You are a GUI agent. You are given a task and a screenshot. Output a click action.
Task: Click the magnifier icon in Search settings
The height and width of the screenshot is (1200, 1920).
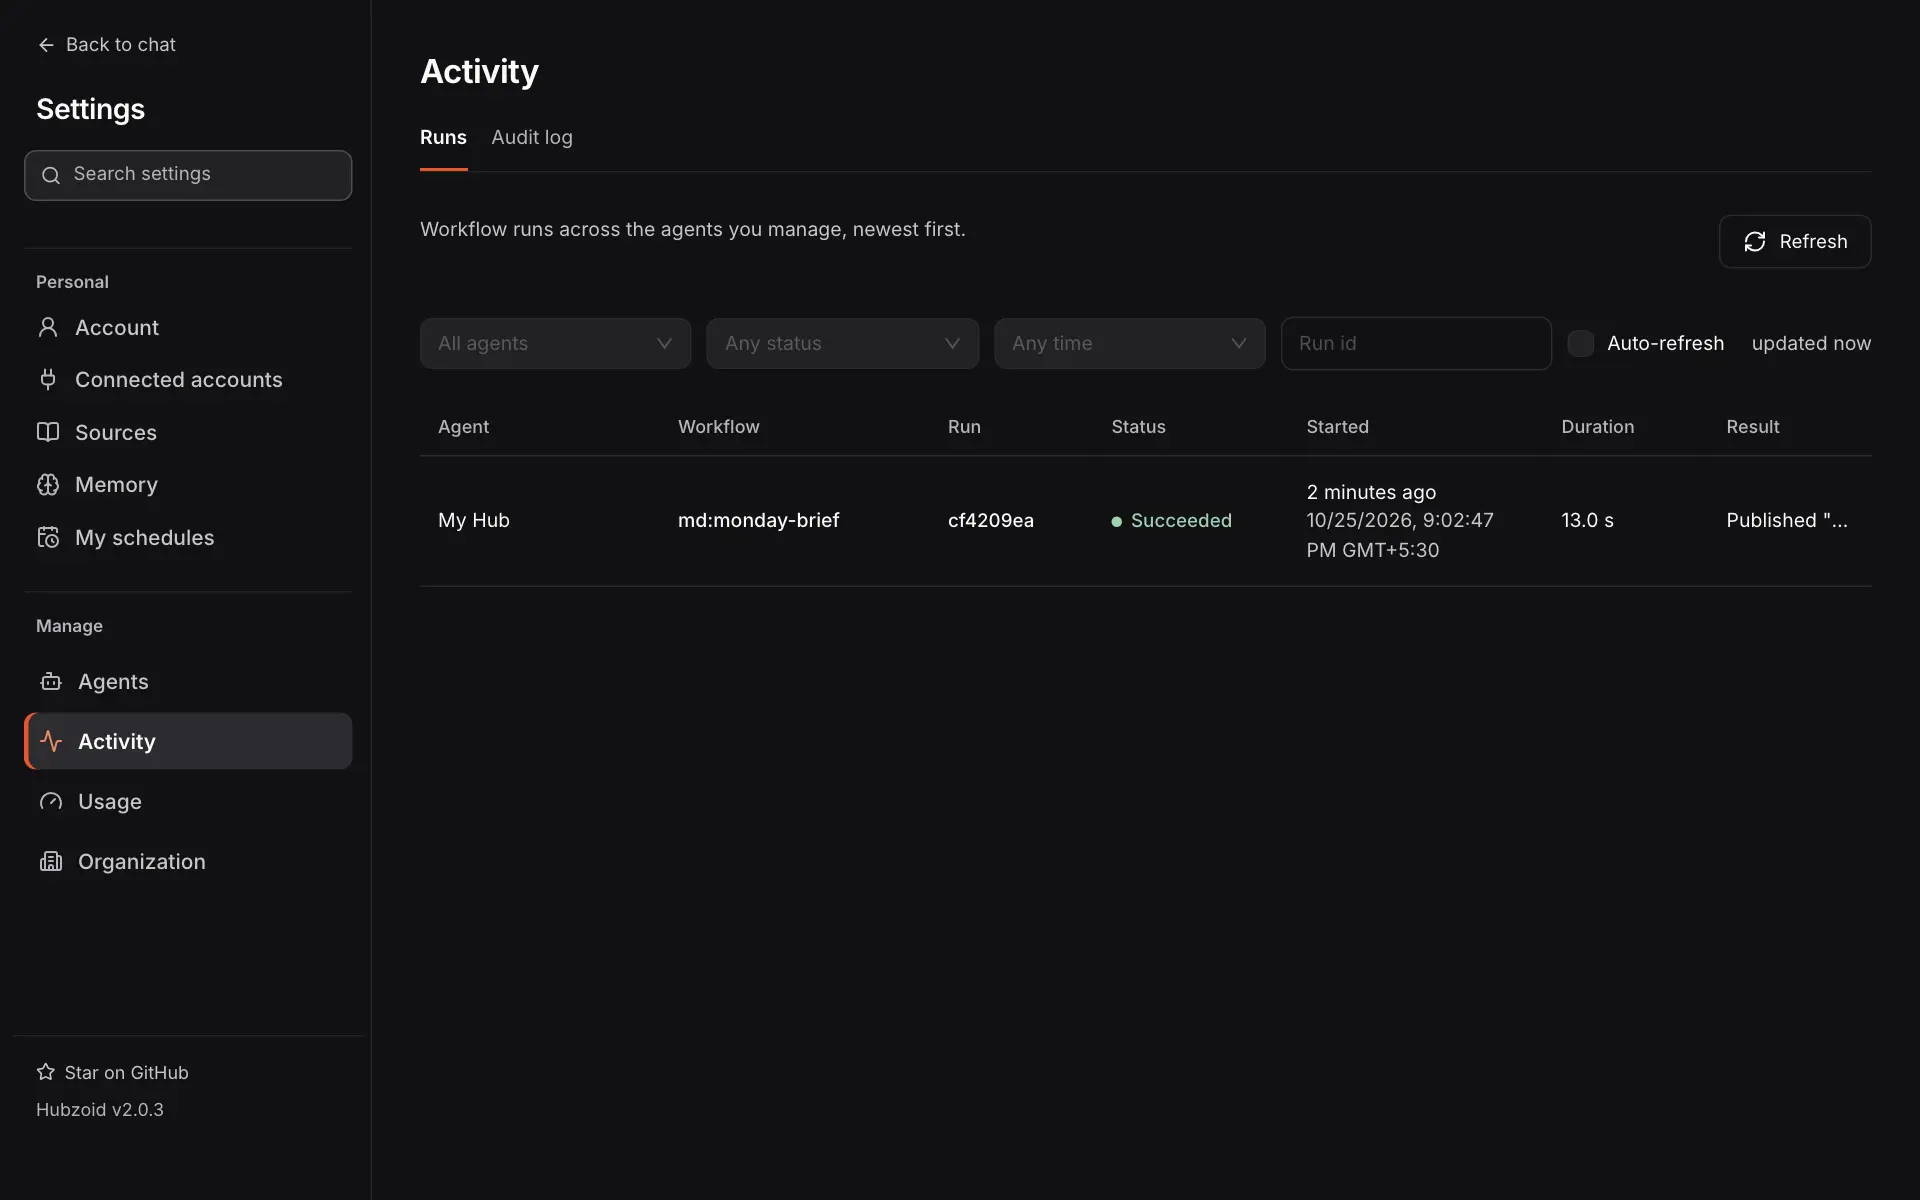(51, 175)
